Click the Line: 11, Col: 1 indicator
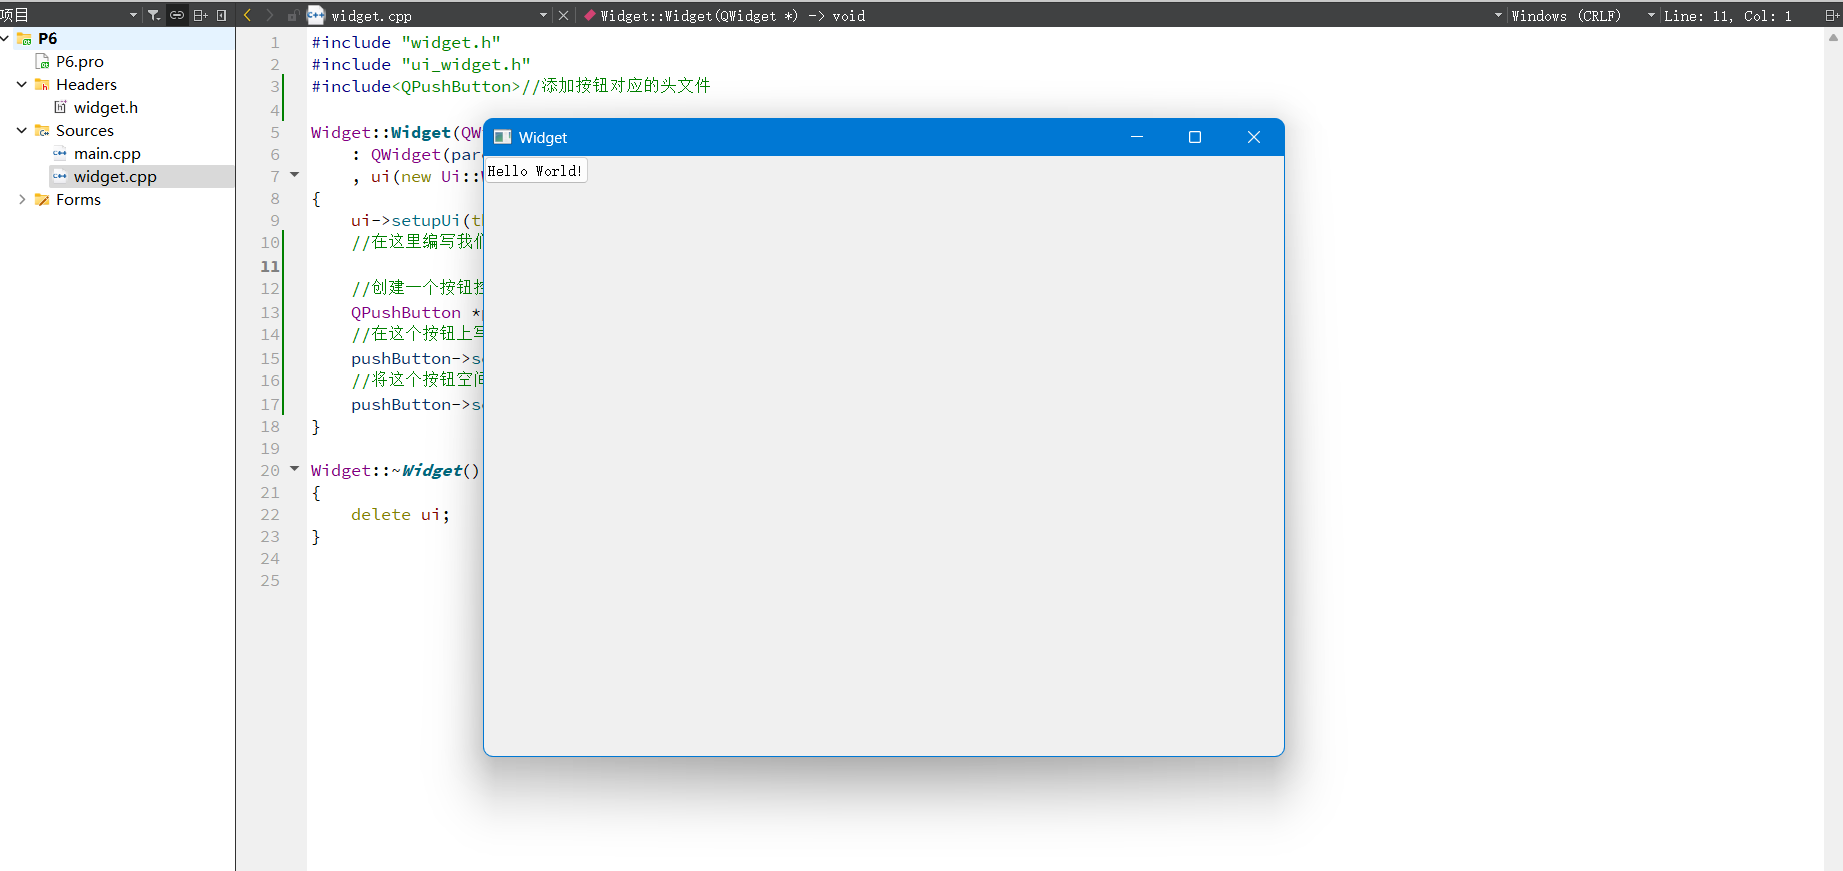This screenshot has width=1843, height=871. 1728,15
